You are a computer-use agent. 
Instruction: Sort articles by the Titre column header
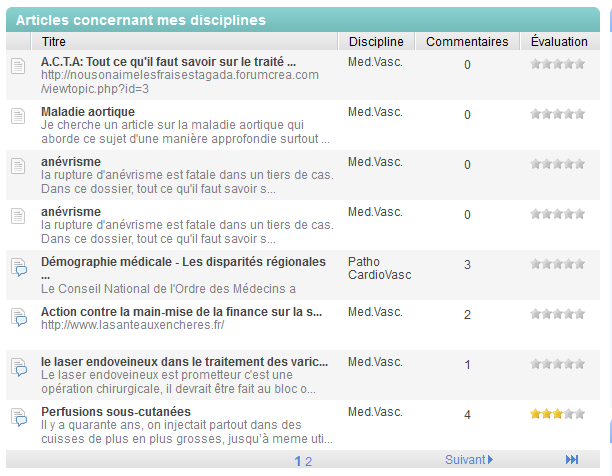[55, 42]
